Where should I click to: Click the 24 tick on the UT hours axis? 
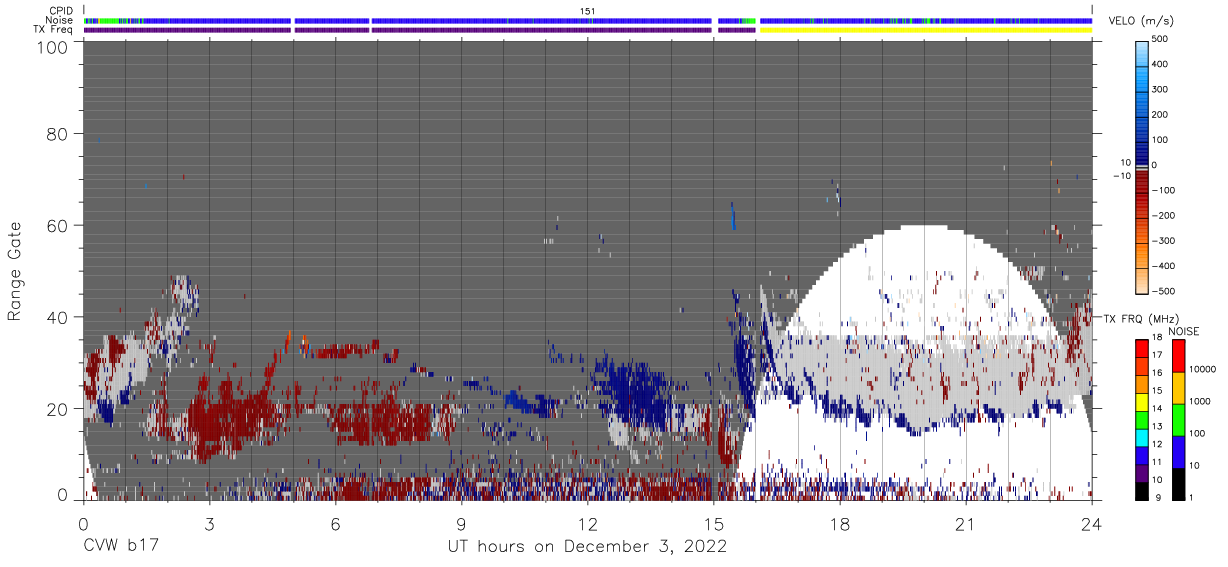[1092, 523]
